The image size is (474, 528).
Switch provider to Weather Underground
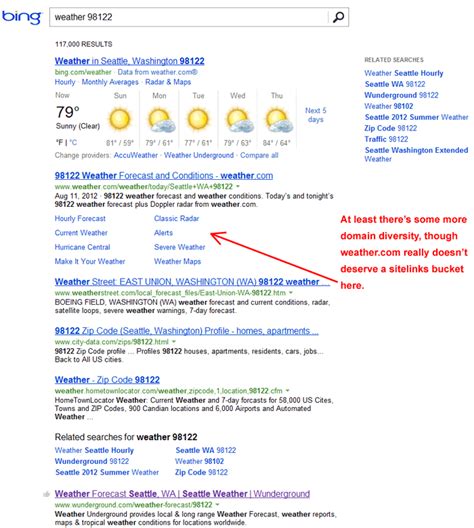pyautogui.click(x=199, y=155)
